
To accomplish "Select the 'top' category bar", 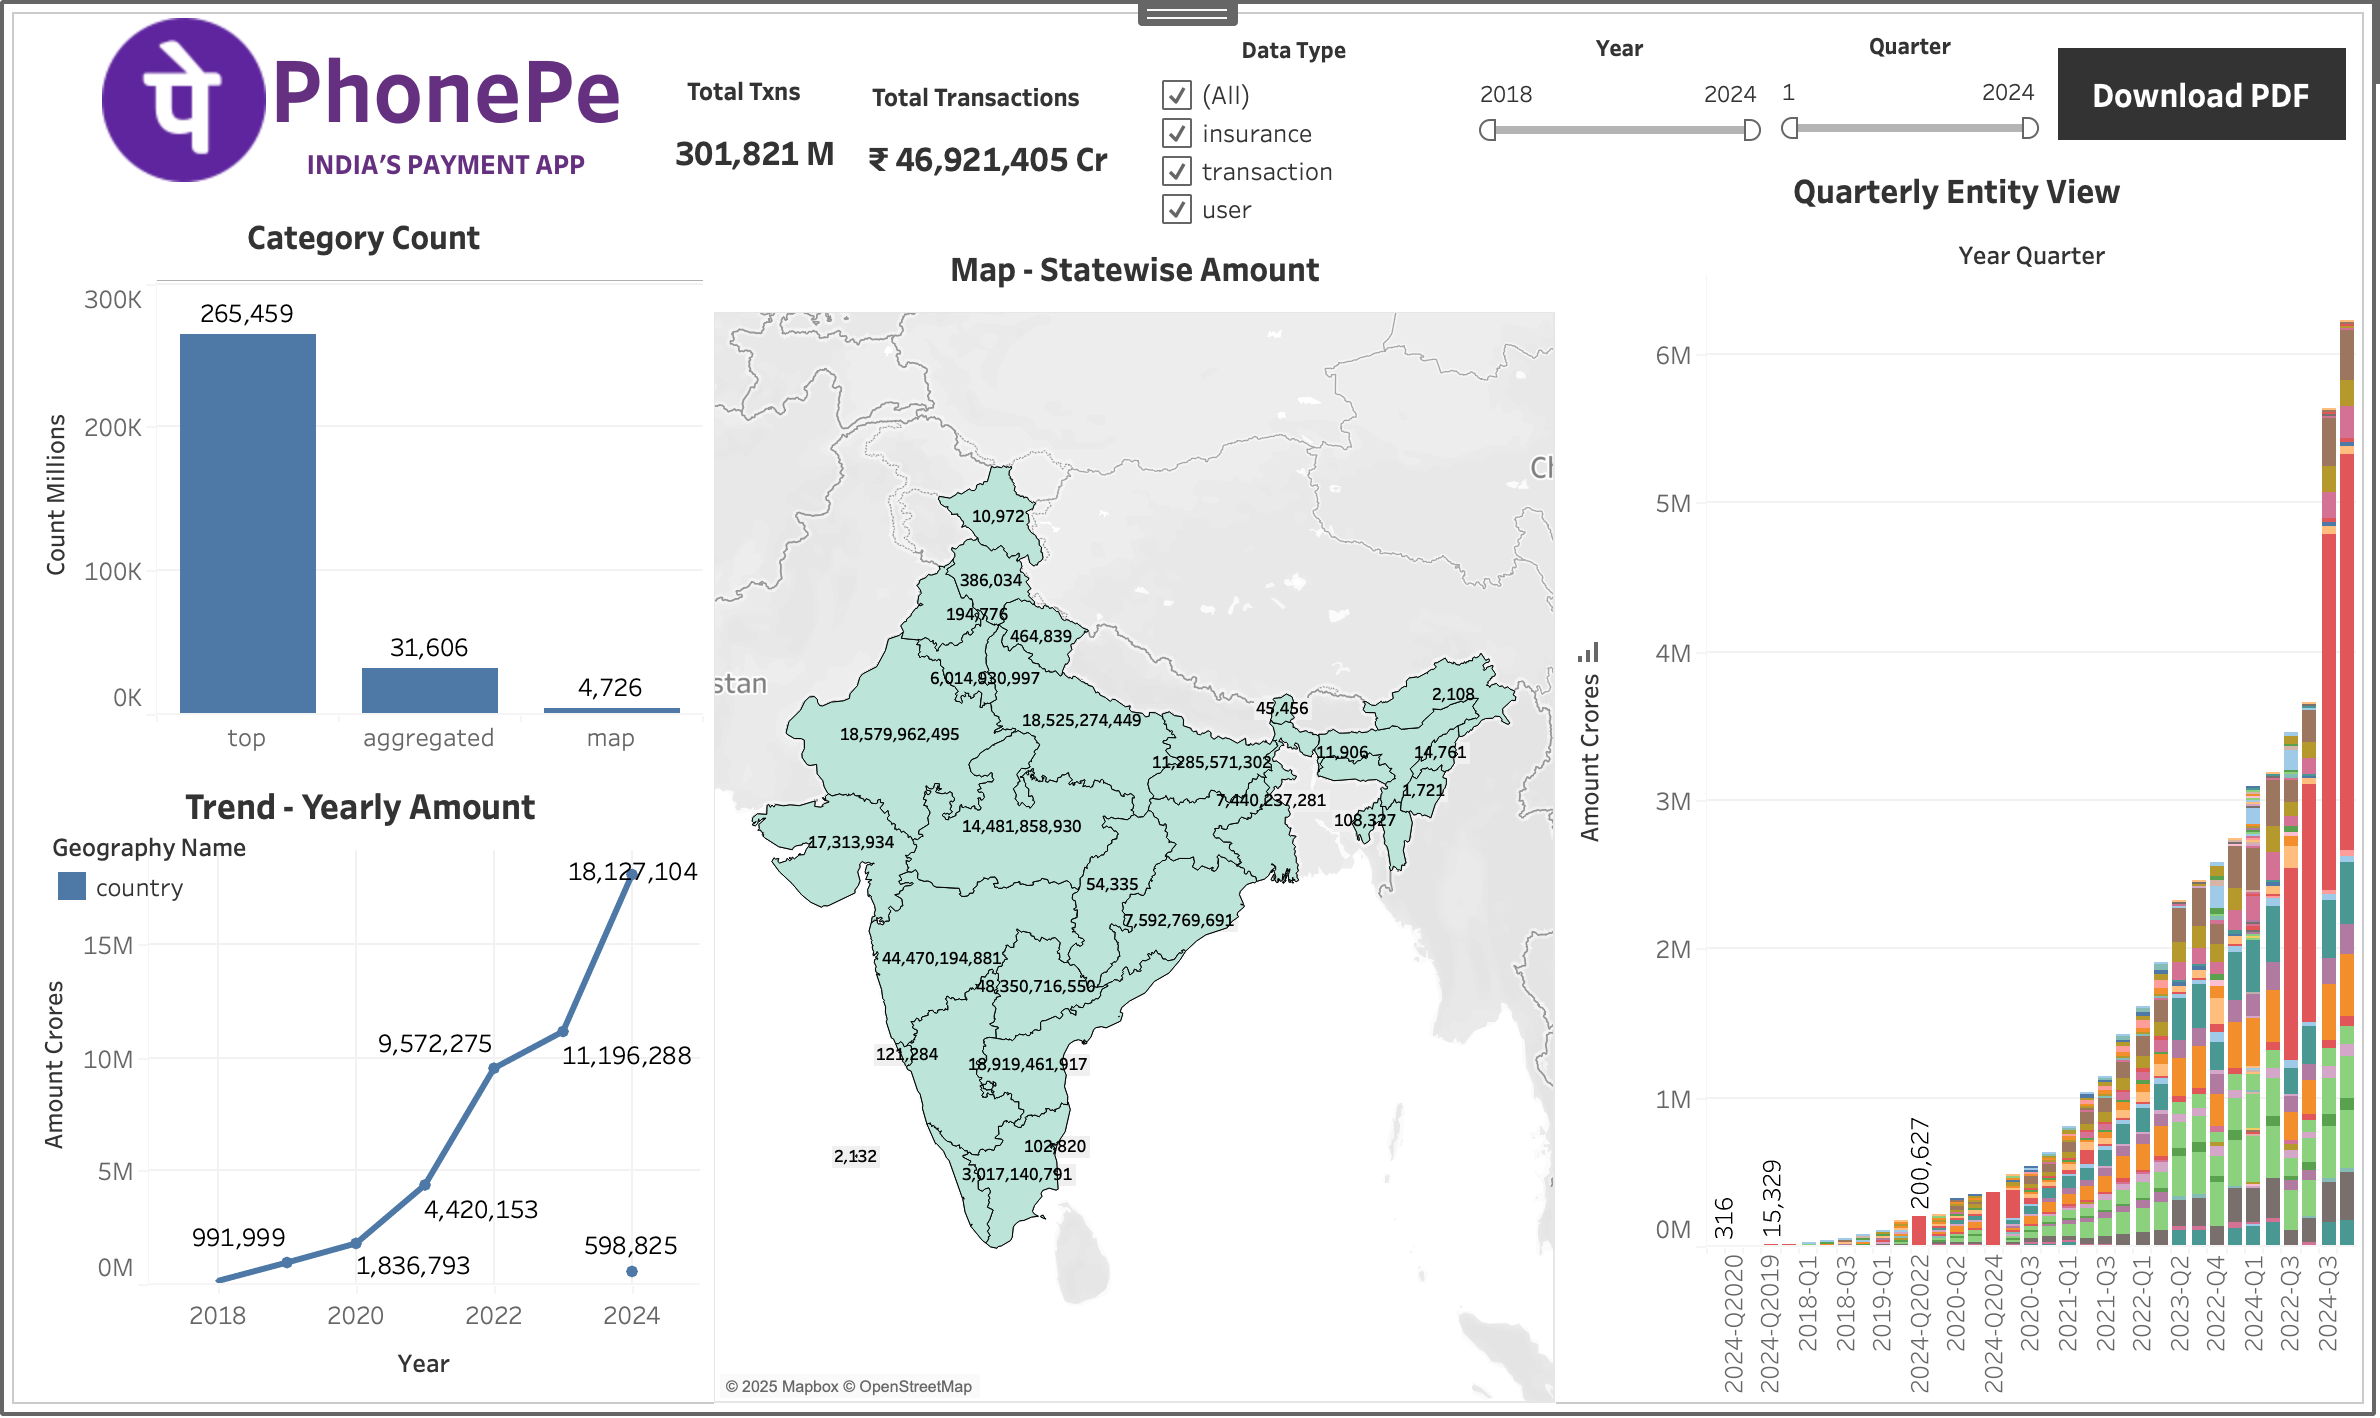I will pos(247,523).
